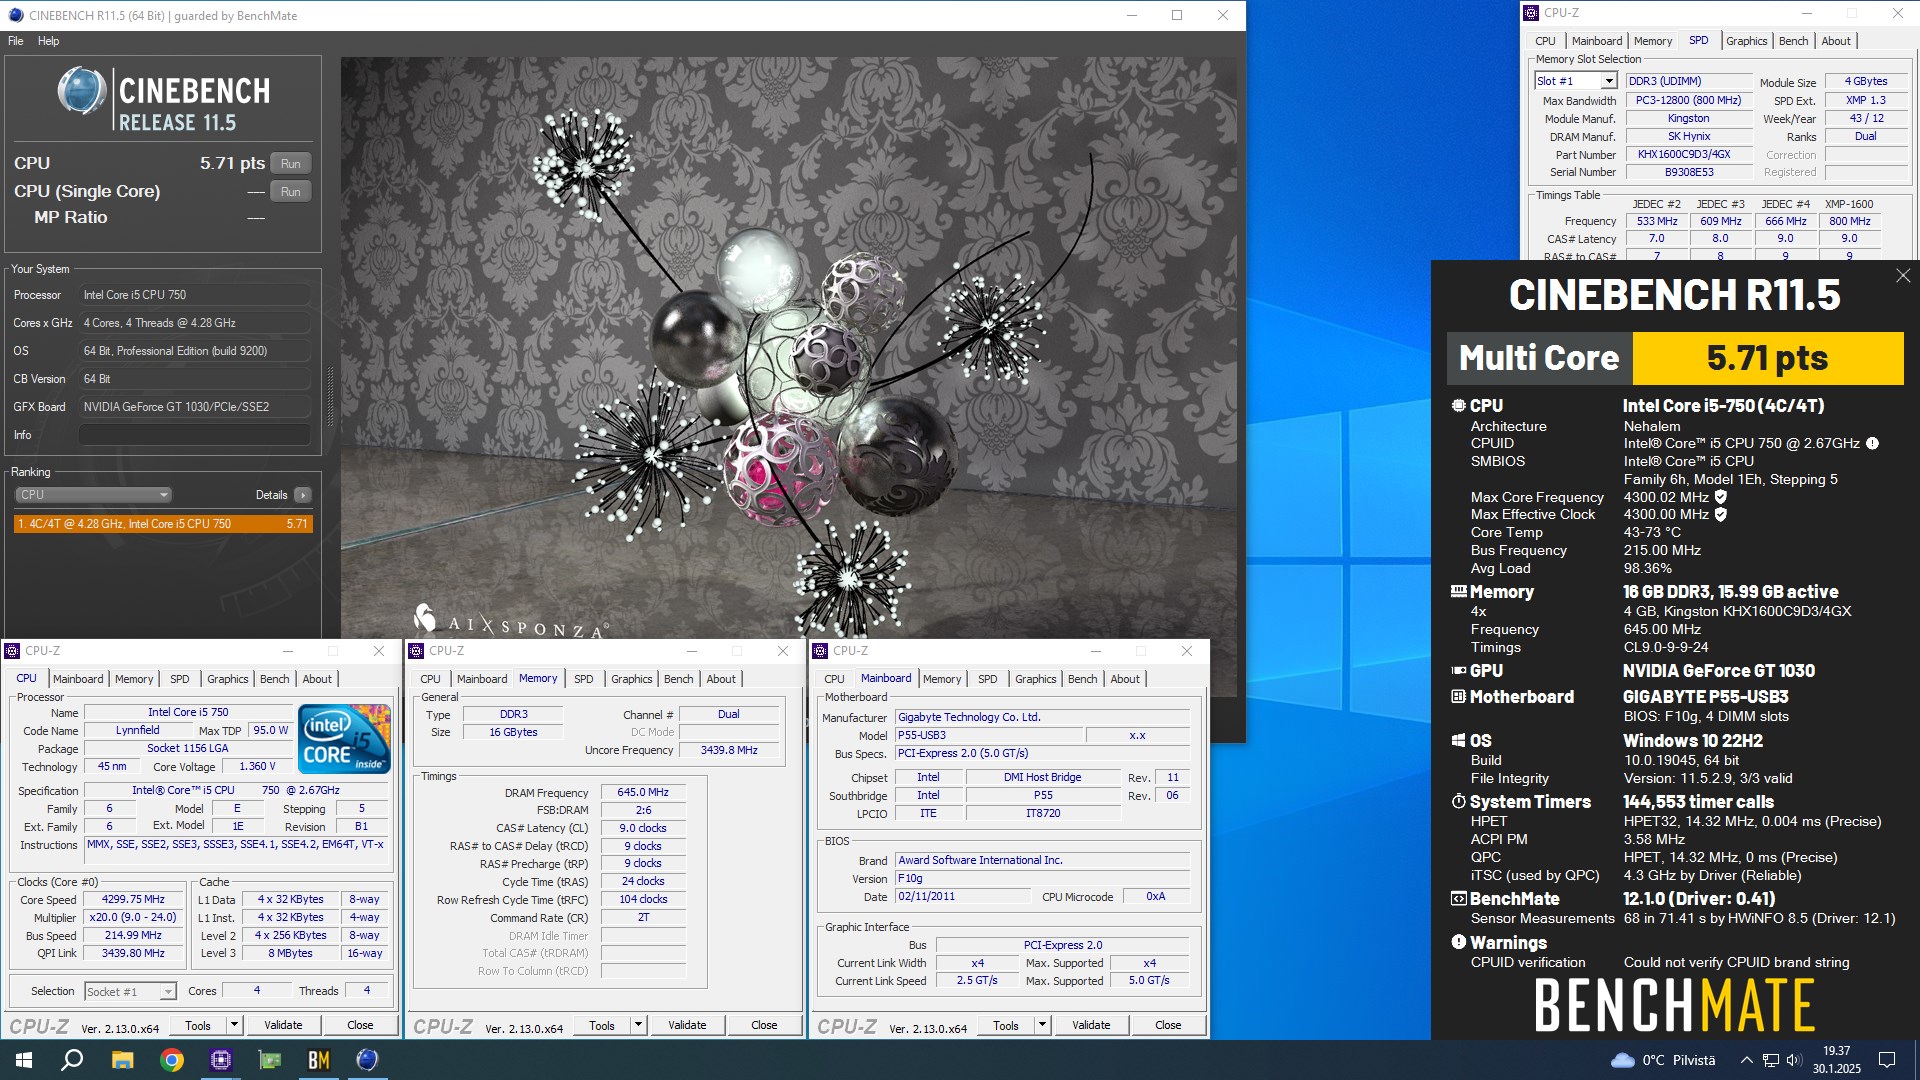Screen dimensions: 1920x1080
Task: Open Tools dropdown arrow in CPU-Z Mainboard window
Action: (x=1042, y=1025)
